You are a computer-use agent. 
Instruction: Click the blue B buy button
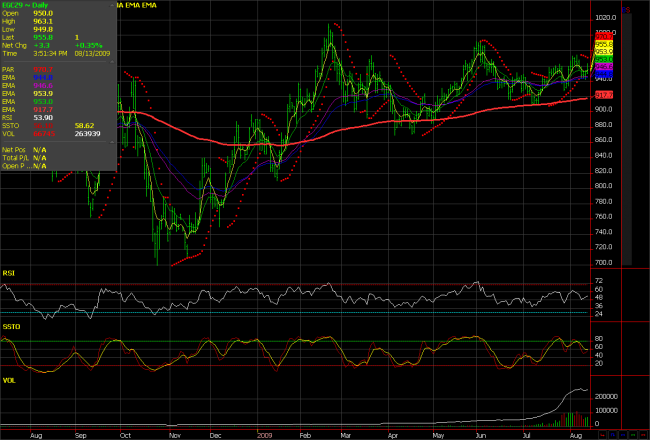(624, 10)
